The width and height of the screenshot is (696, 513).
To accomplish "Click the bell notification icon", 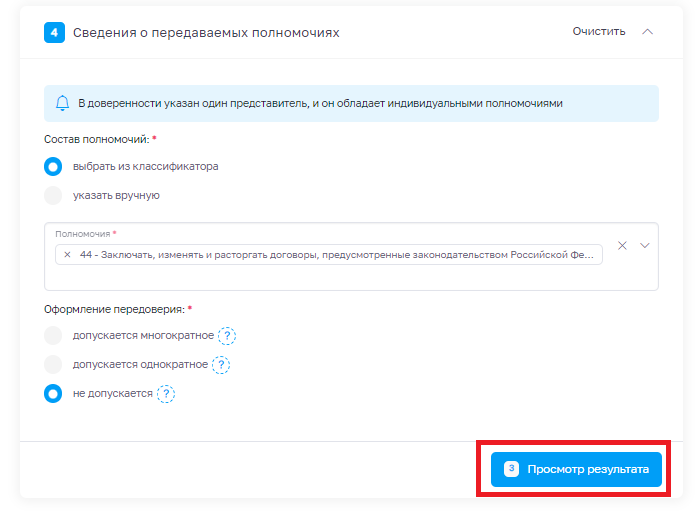I will pos(62,103).
